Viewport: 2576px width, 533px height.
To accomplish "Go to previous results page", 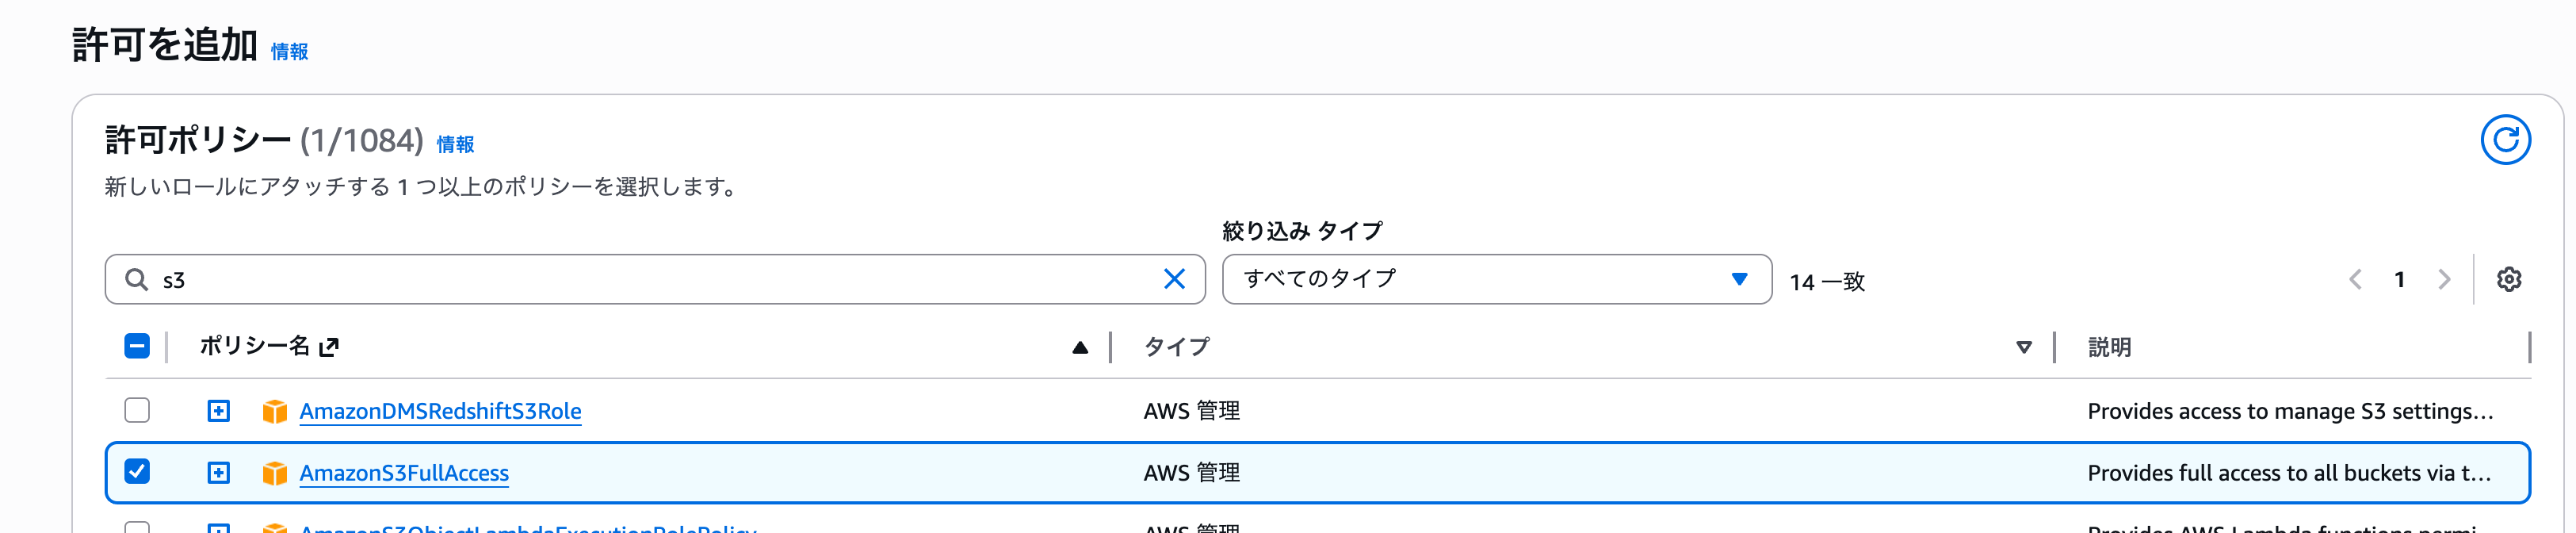I will [x=2355, y=279].
